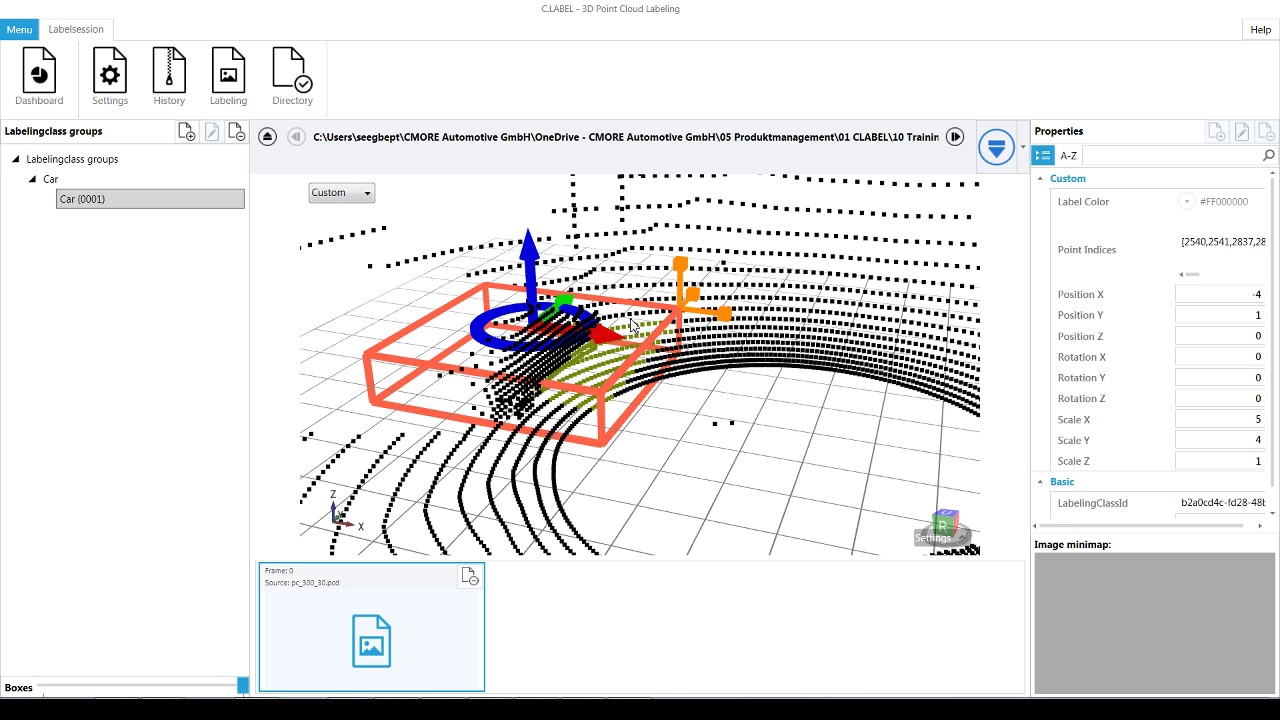Screen dimensions: 1280x720
Task: Click the blue round download-arrow button
Action: [996, 147]
